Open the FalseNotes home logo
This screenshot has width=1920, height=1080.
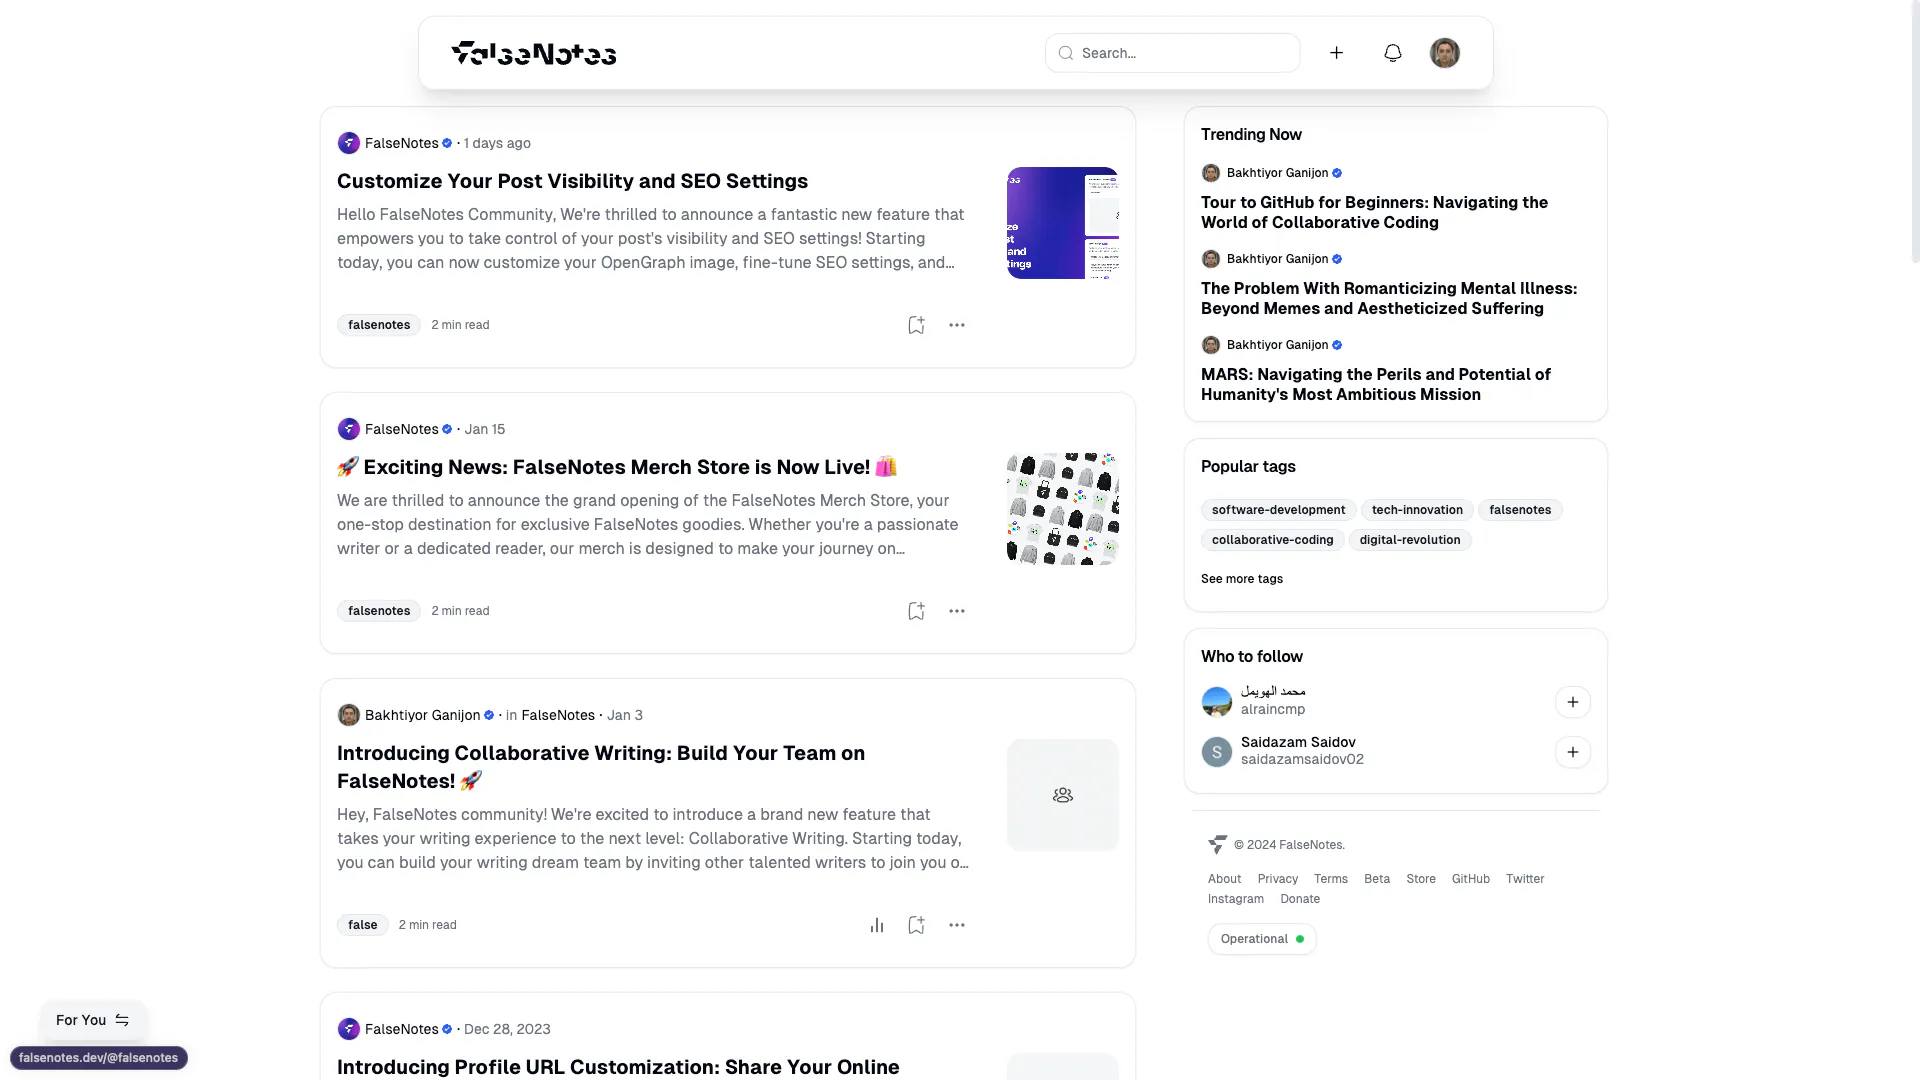pos(534,53)
